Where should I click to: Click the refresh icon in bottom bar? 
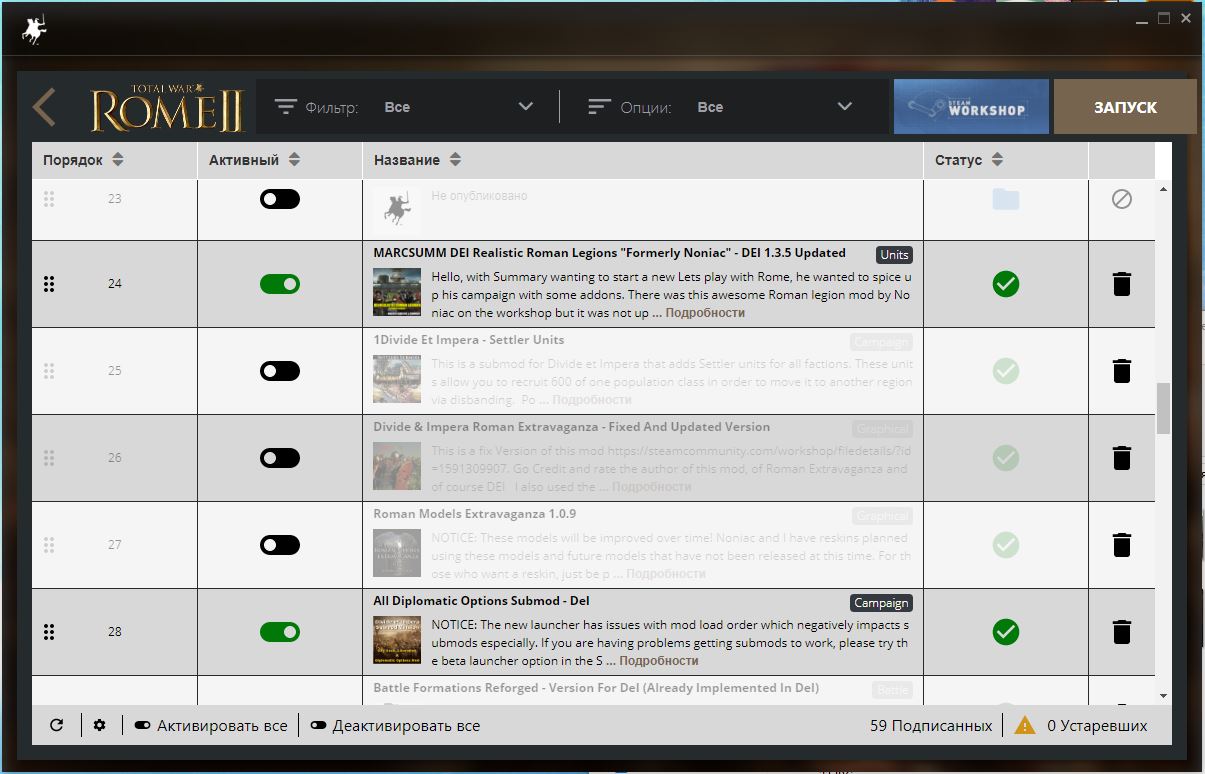coord(57,725)
